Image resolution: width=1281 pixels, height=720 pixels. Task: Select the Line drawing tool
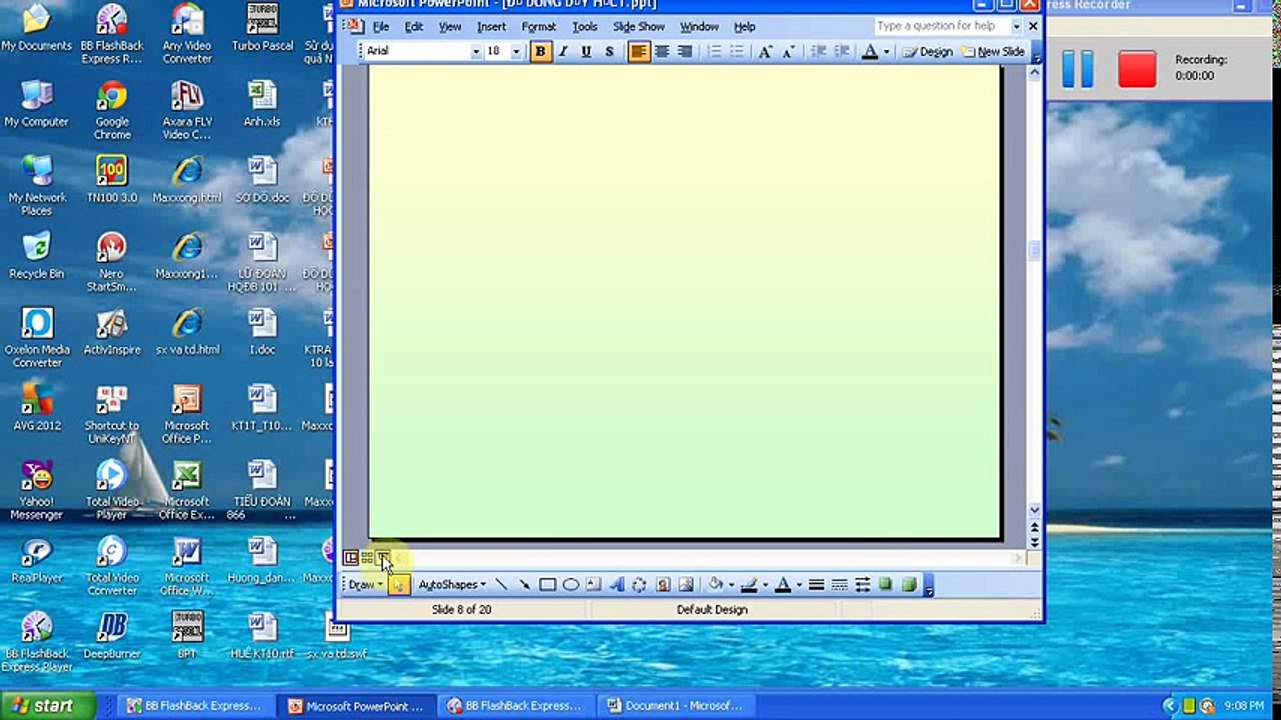pyautogui.click(x=501, y=585)
